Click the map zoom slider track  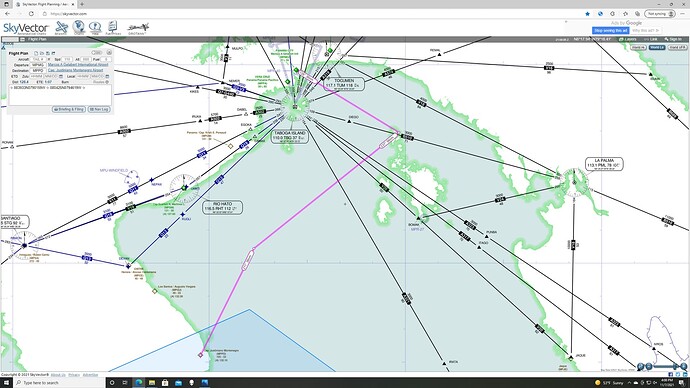point(664,366)
